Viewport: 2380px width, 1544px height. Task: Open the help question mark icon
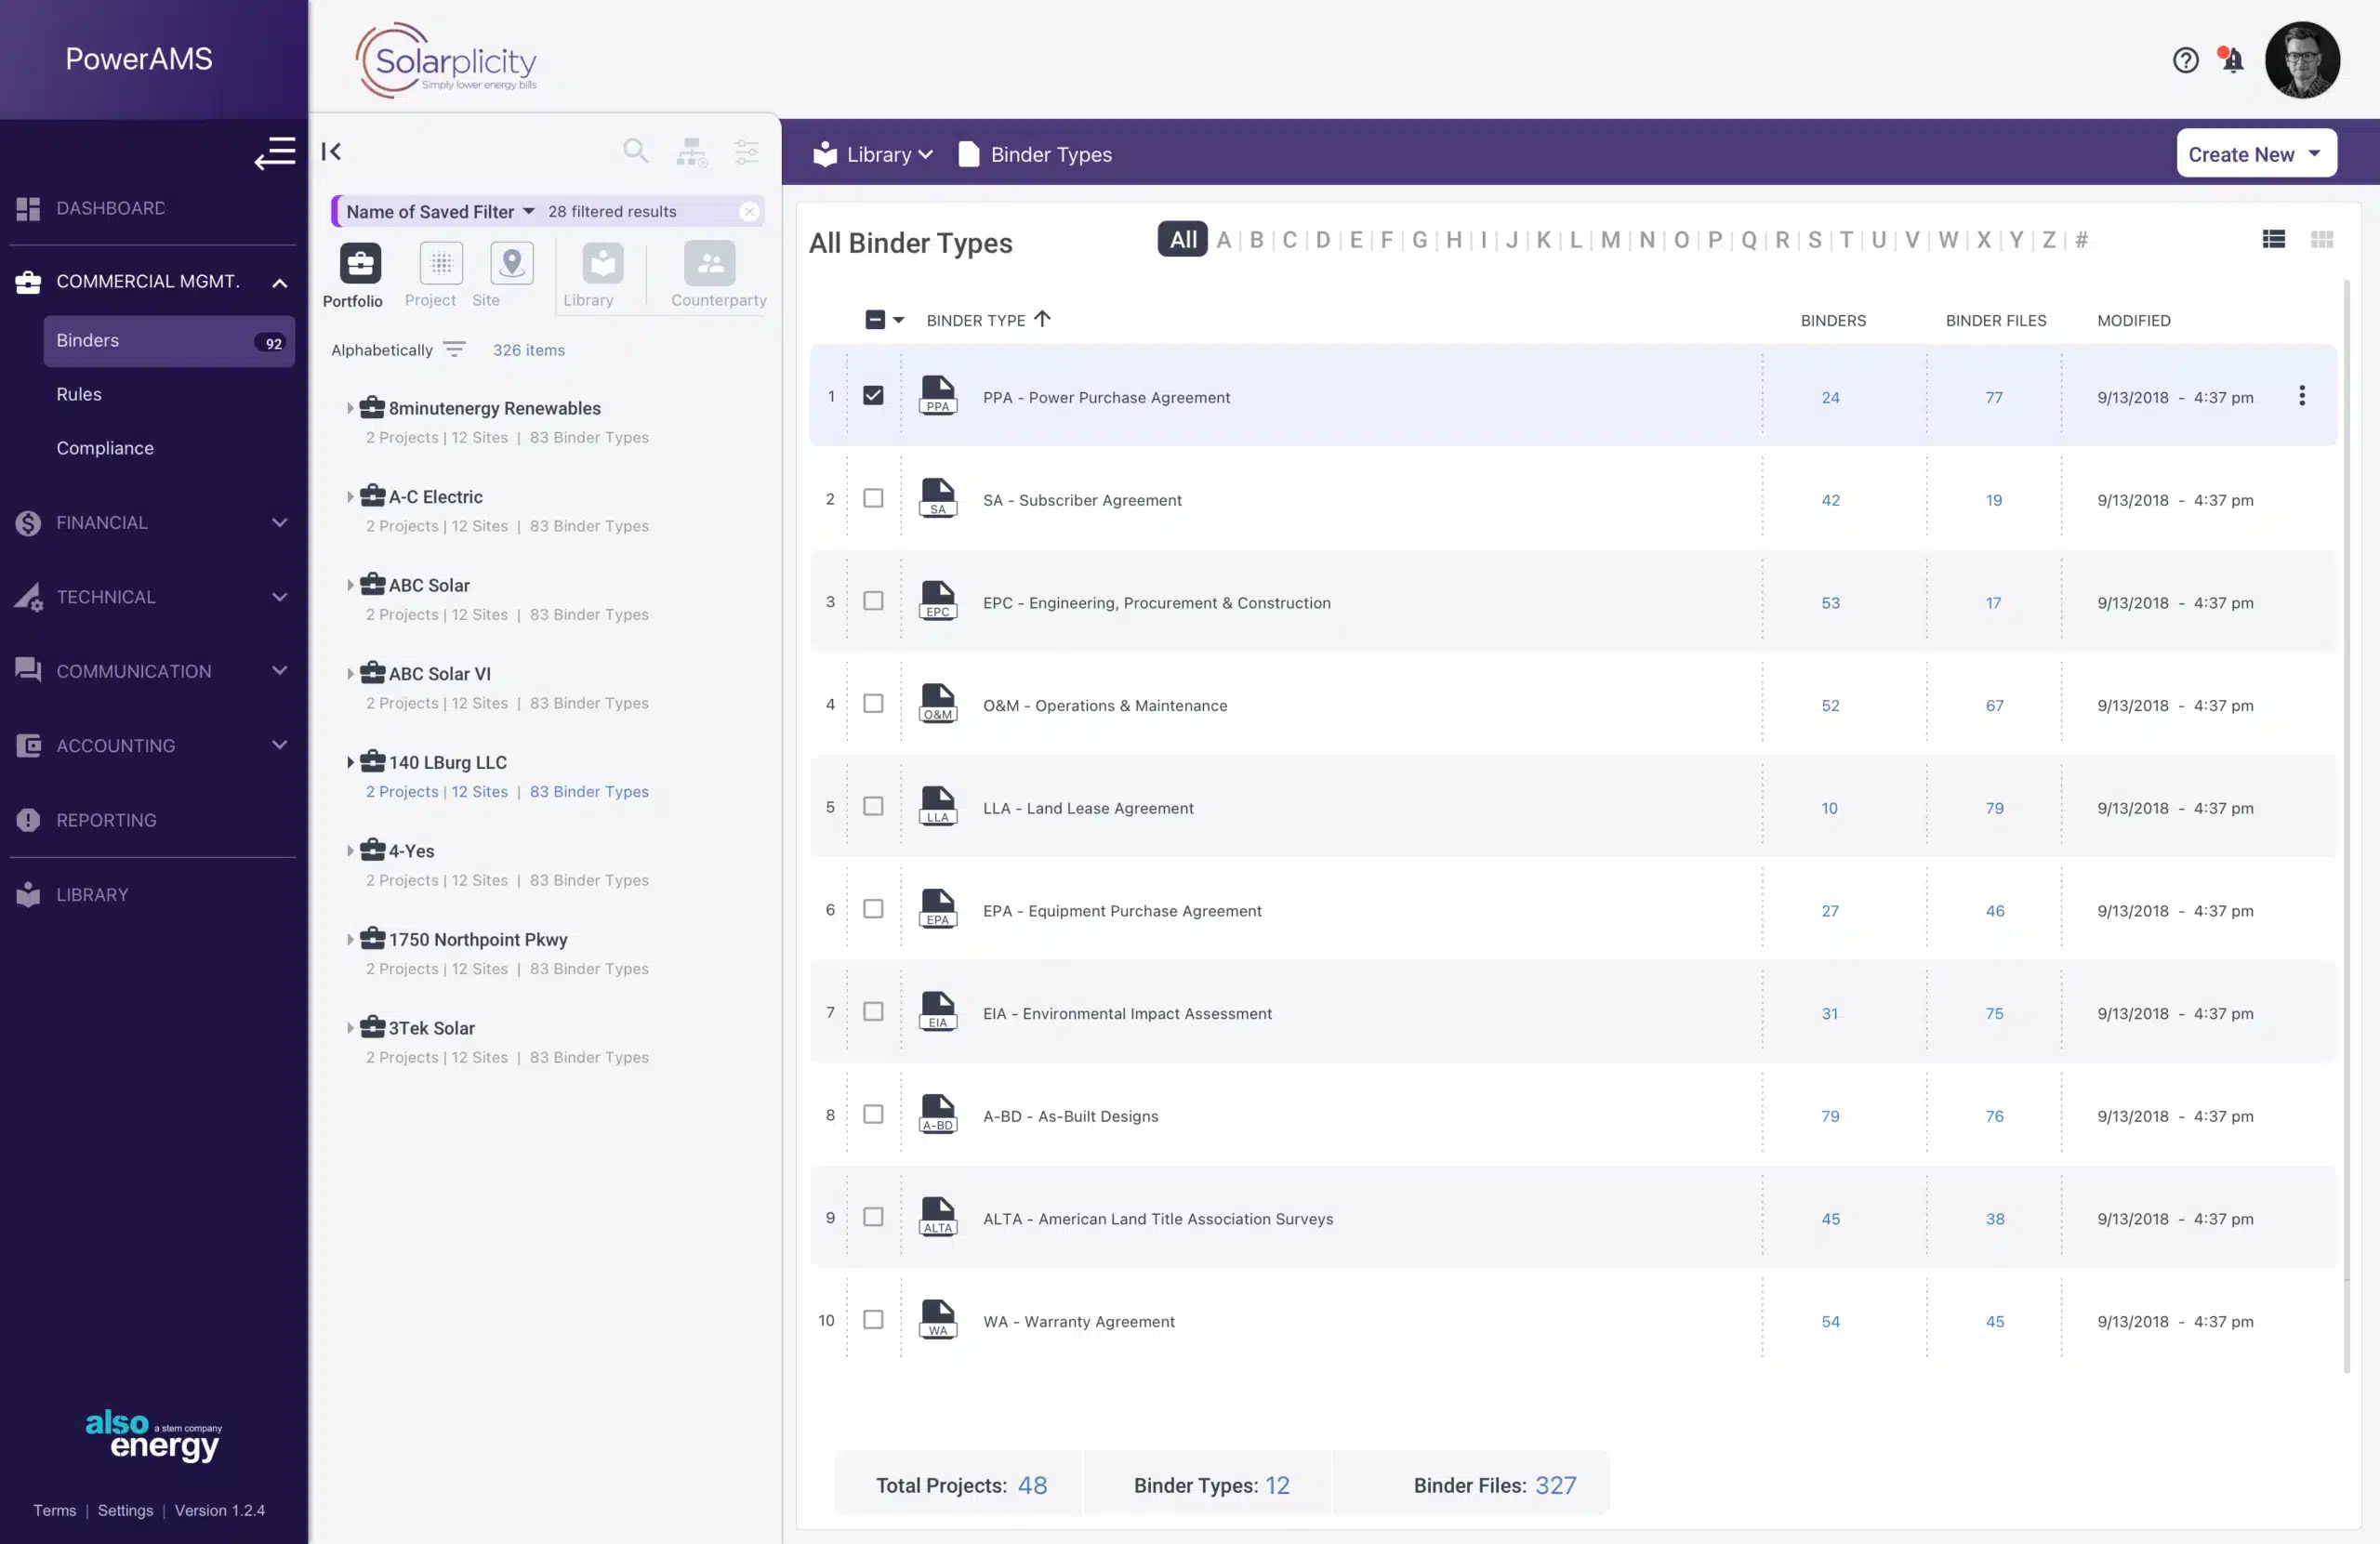pyautogui.click(x=2185, y=60)
